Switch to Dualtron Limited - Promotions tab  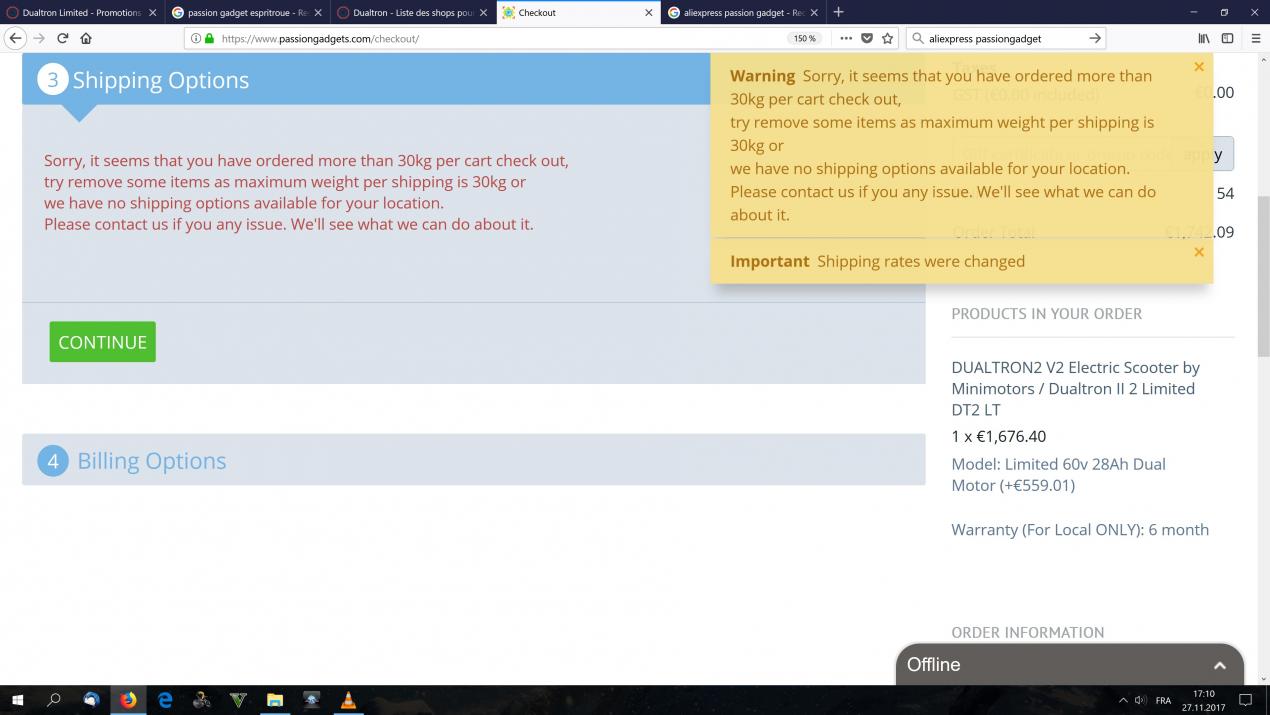[x=82, y=13]
